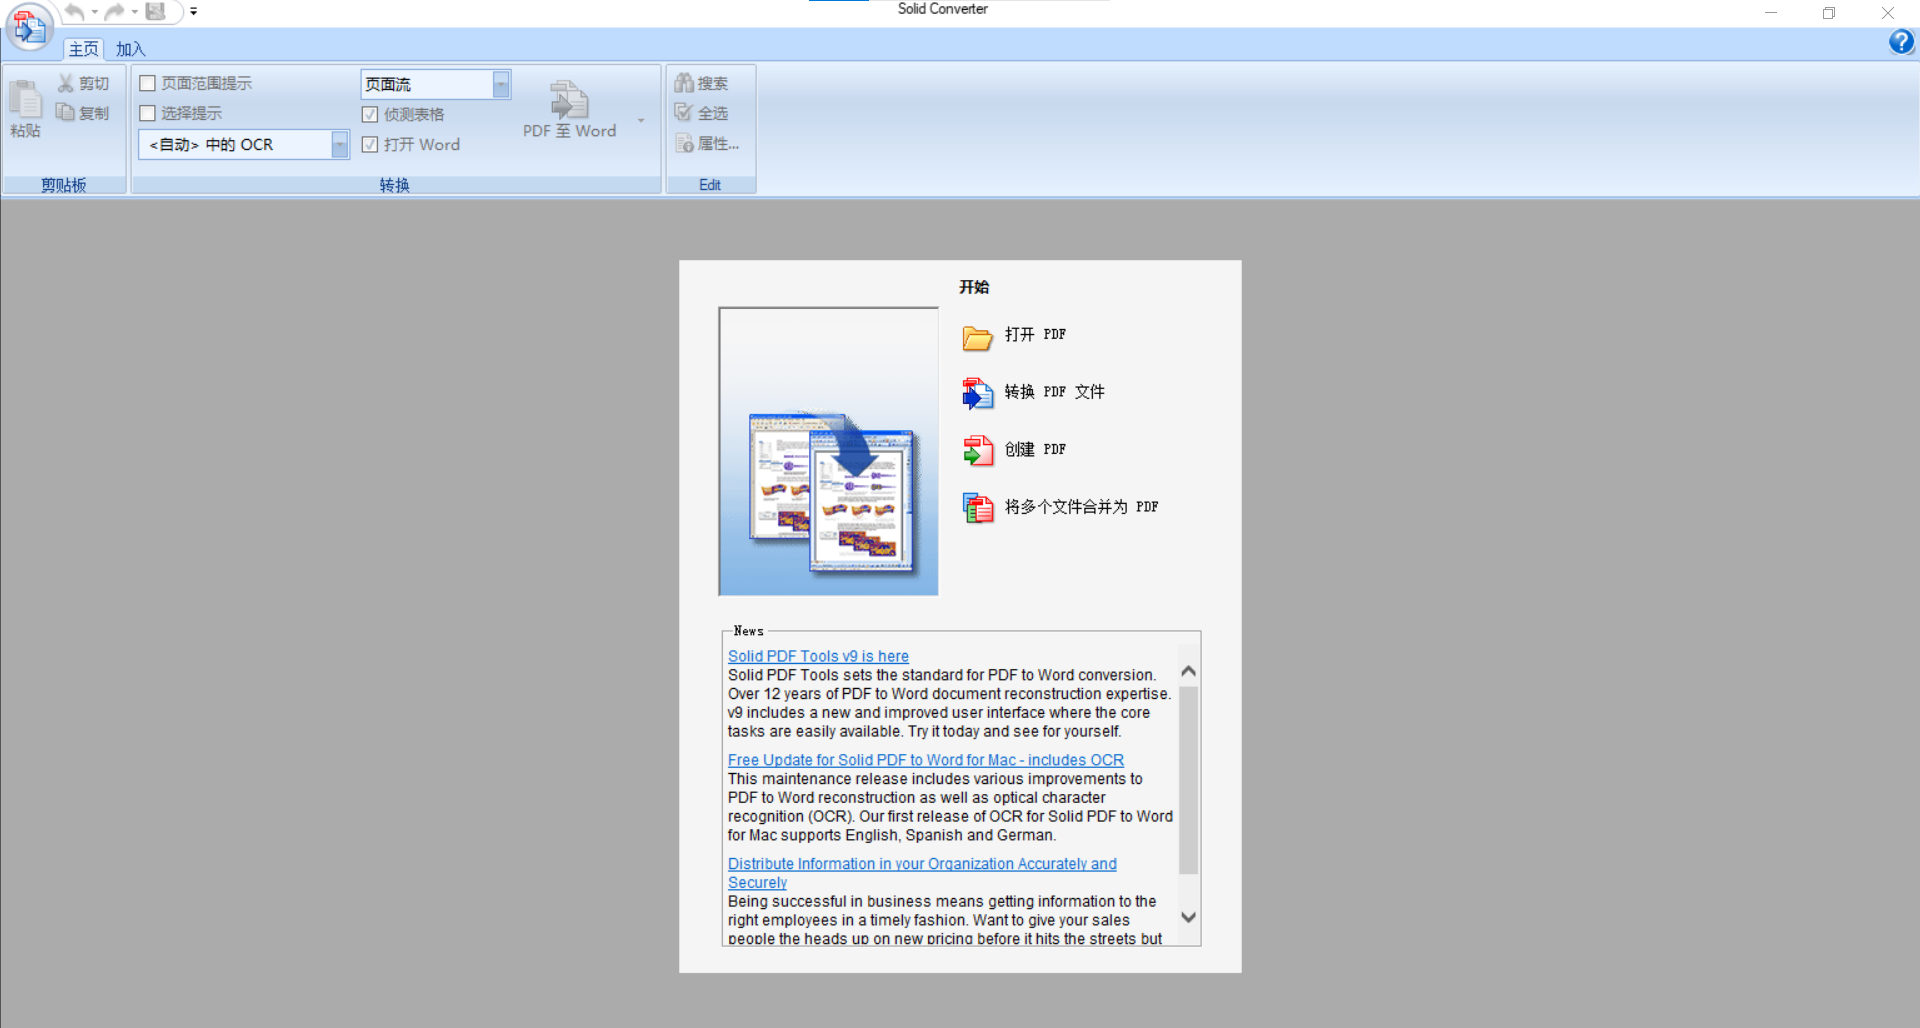1920x1028 pixels.
Task: Enable the 页面范围提示 checkbox
Action: pyautogui.click(x=148, y=84)
